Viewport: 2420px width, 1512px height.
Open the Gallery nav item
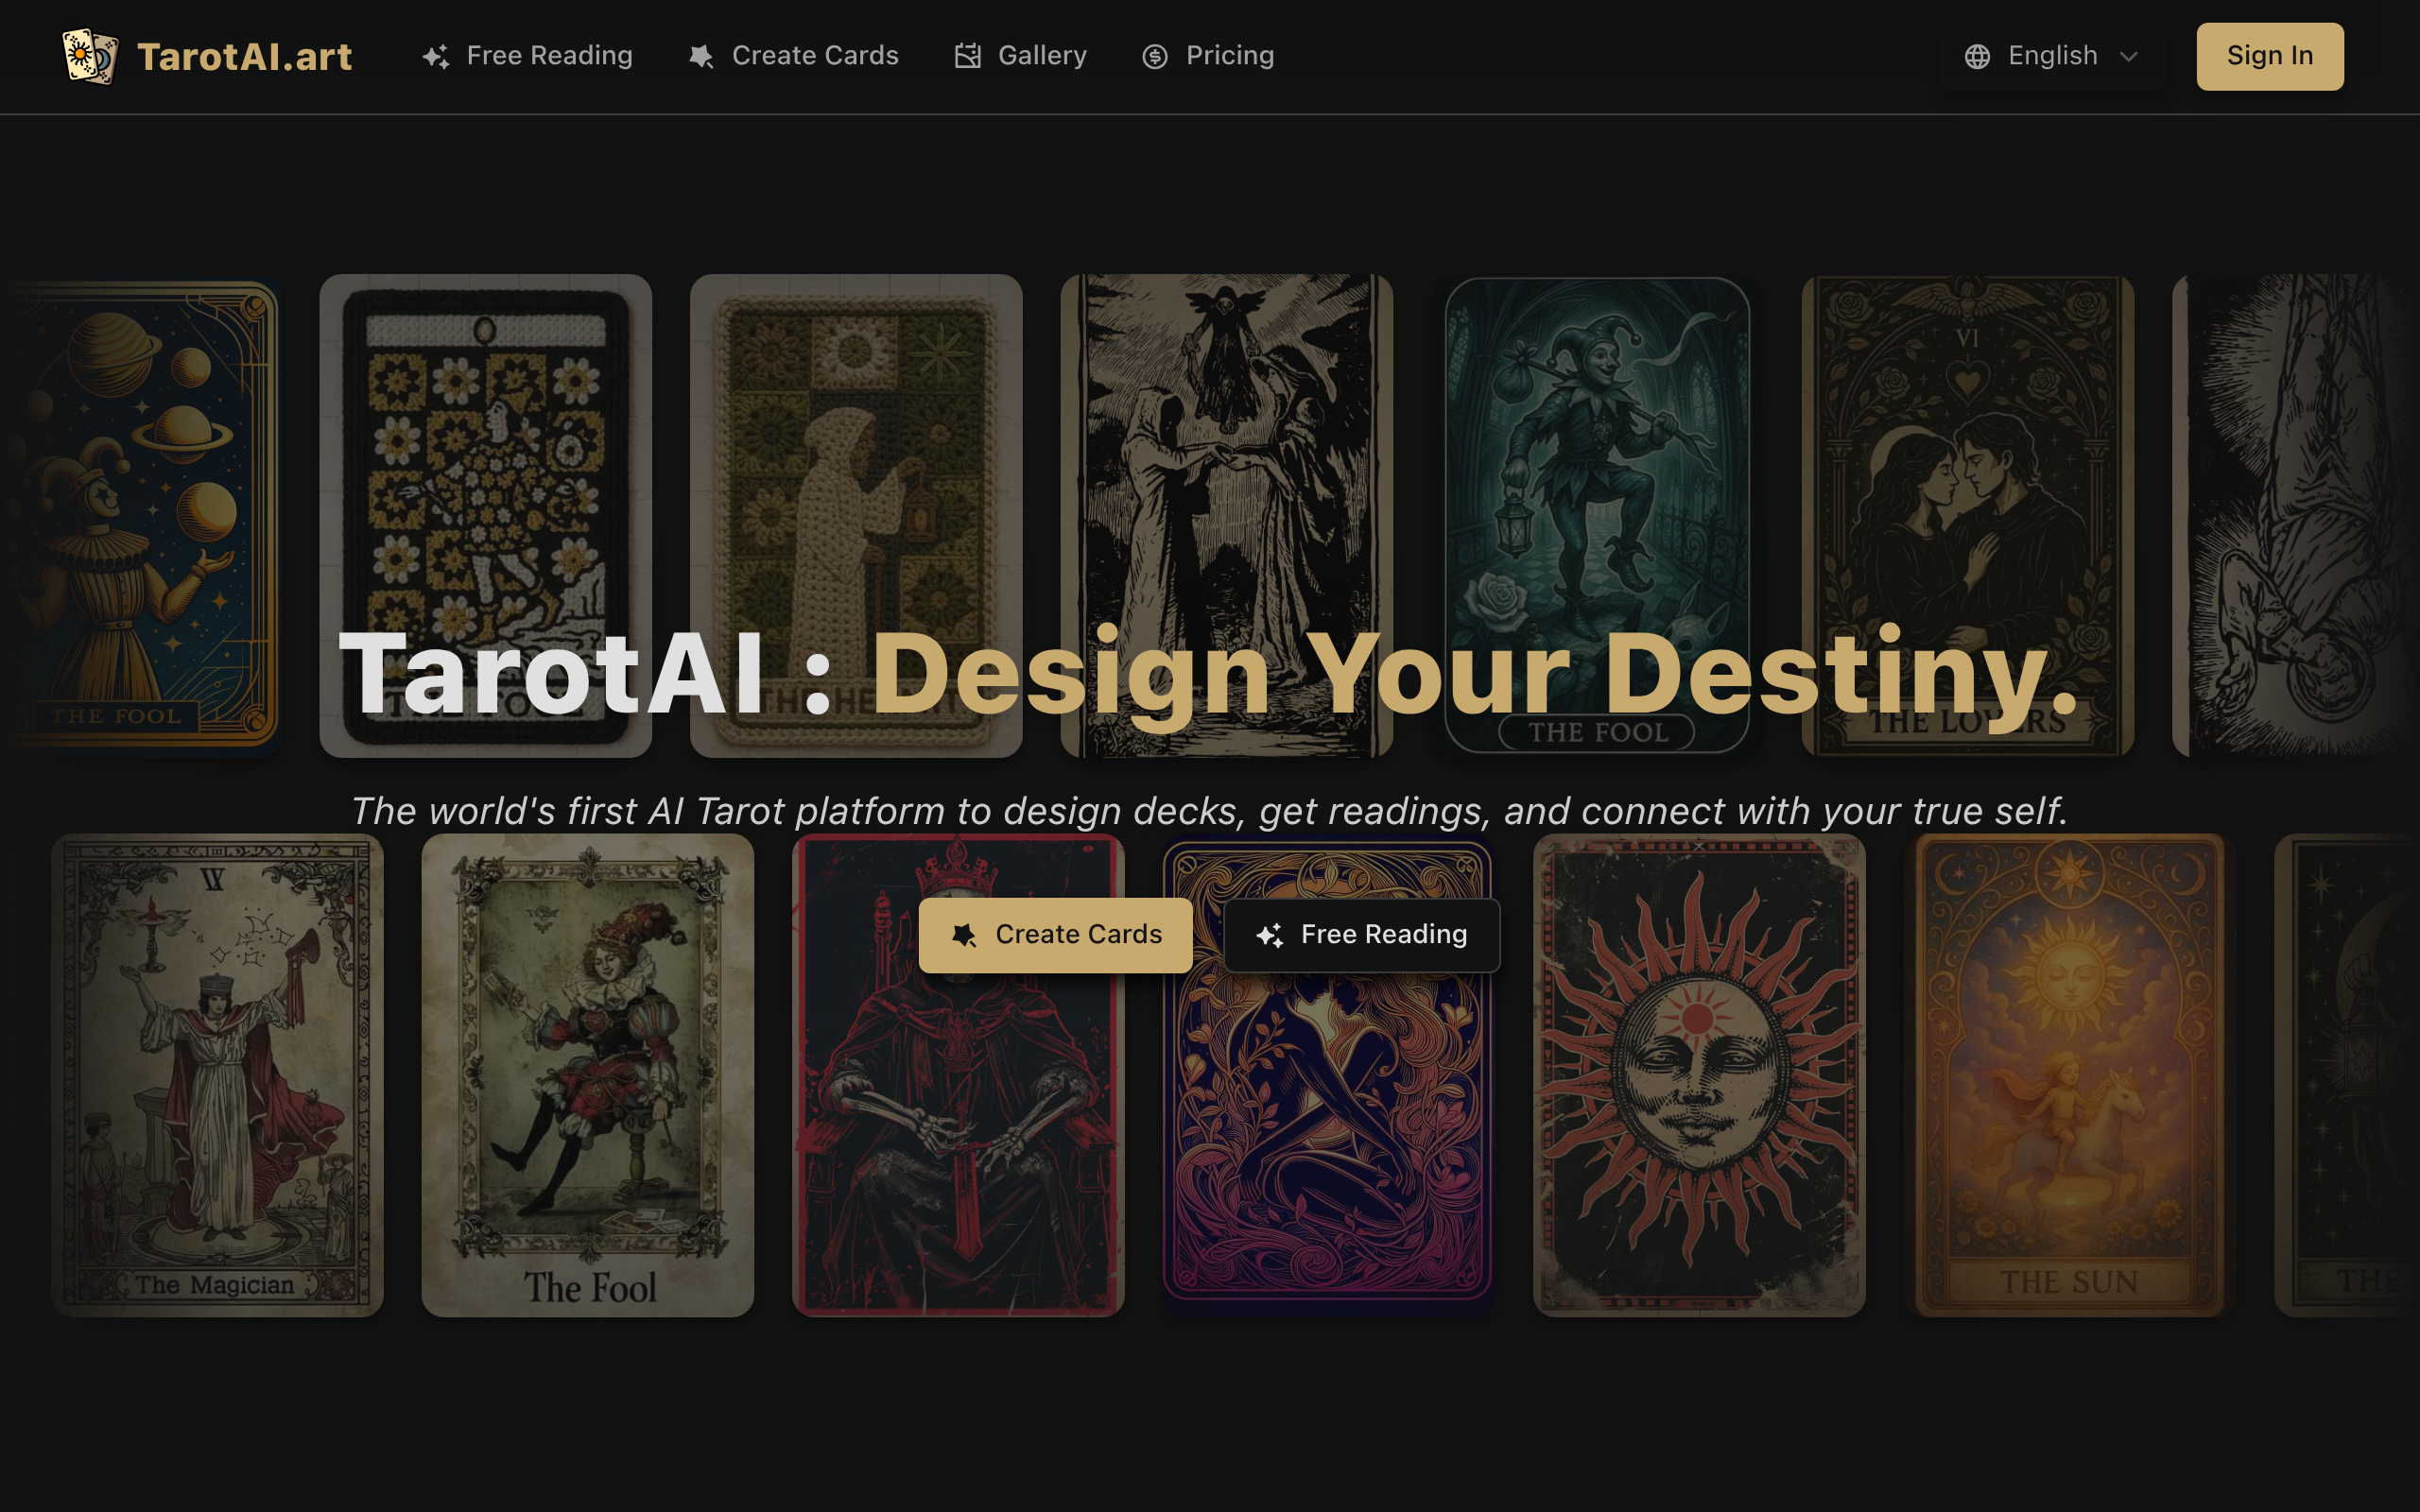click(1041, 56)
